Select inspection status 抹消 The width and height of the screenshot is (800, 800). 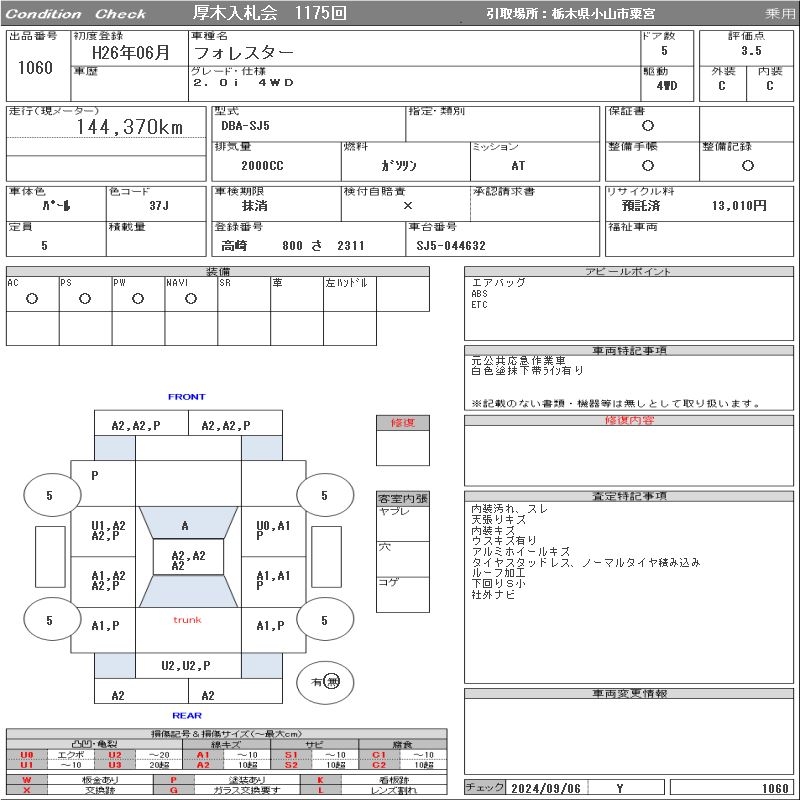click(255, 206)
